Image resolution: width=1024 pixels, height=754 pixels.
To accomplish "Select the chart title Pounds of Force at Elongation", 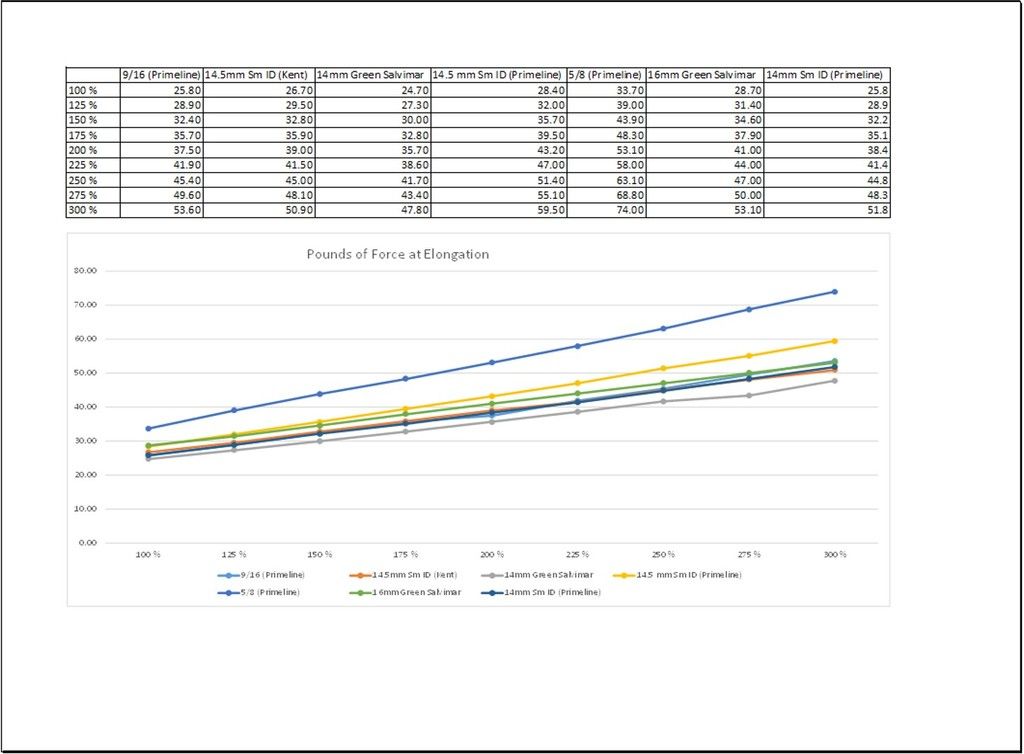I will coord(397,254).
